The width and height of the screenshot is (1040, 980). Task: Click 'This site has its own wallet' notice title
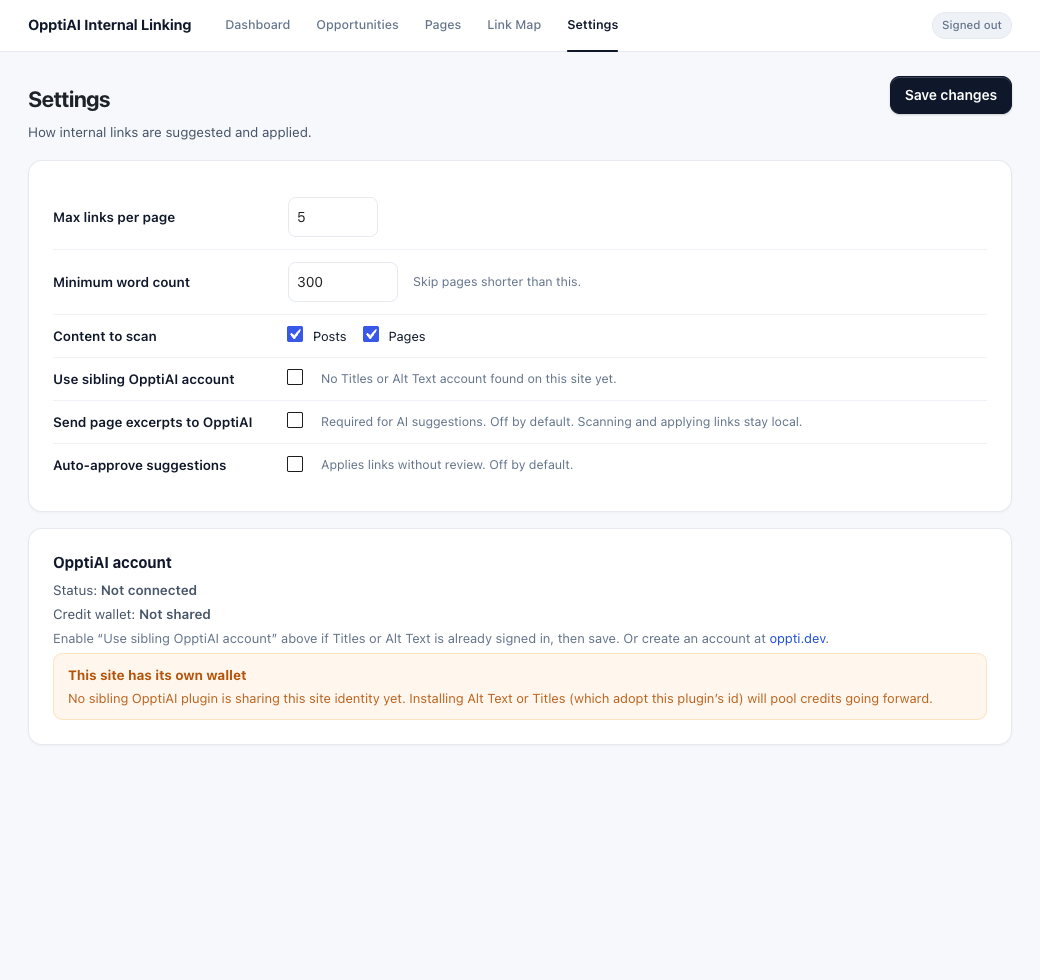click(157, 675)
